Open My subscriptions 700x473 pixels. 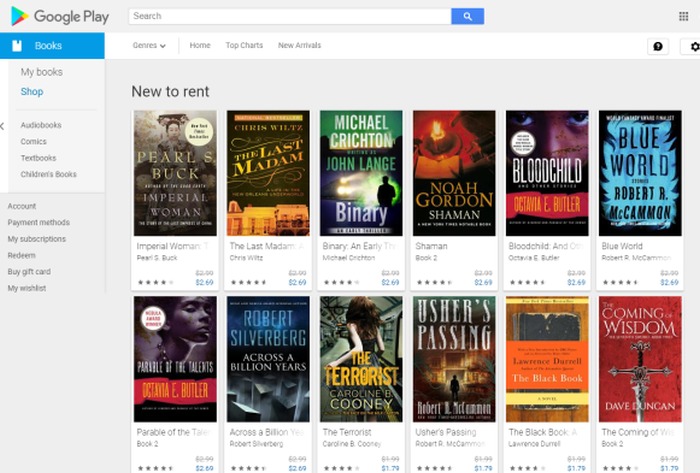tap(37, 239)
